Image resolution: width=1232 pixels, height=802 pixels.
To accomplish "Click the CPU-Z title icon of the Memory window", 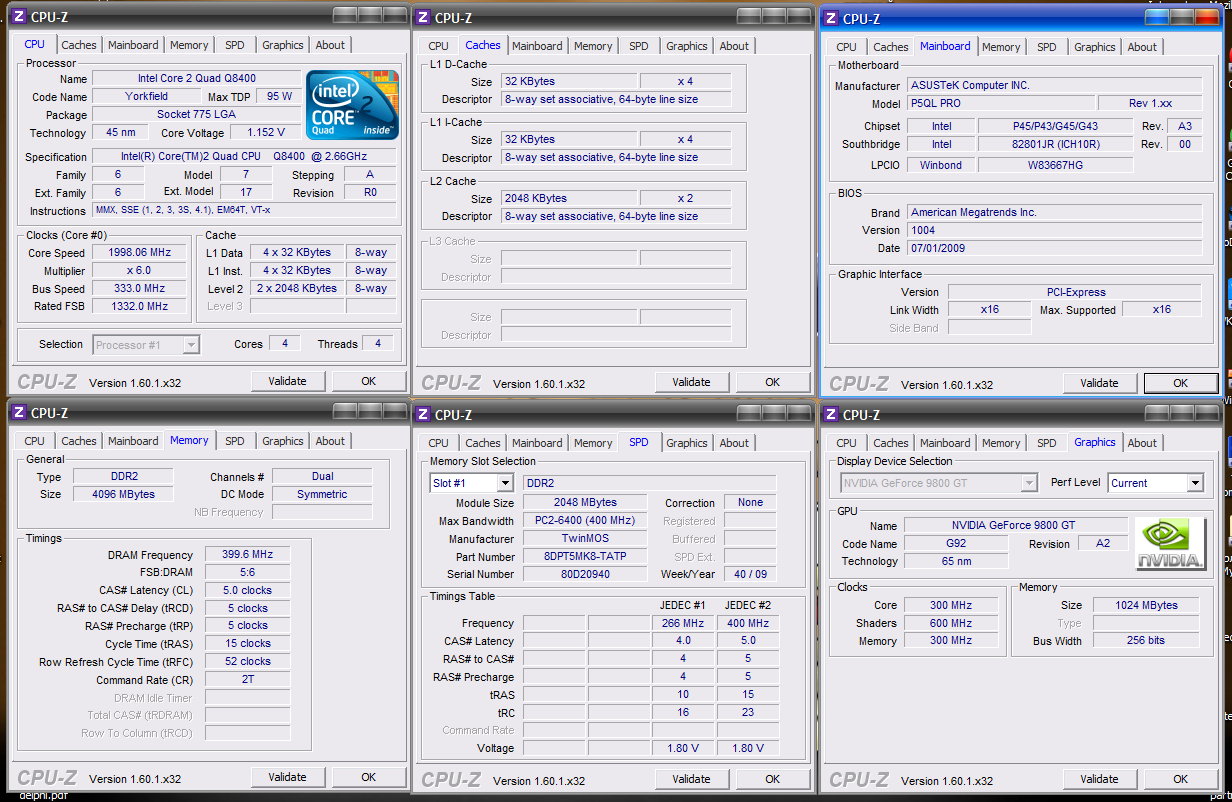I will [x=18, y=413].
